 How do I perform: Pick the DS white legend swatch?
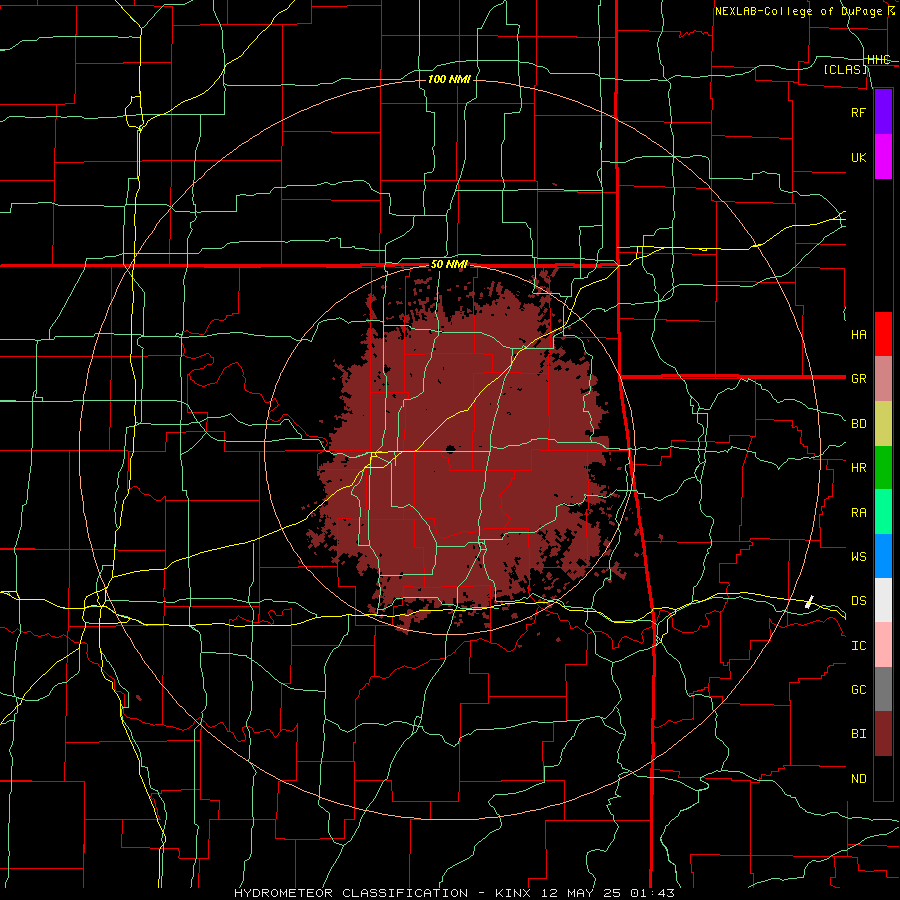coord(883,600)
